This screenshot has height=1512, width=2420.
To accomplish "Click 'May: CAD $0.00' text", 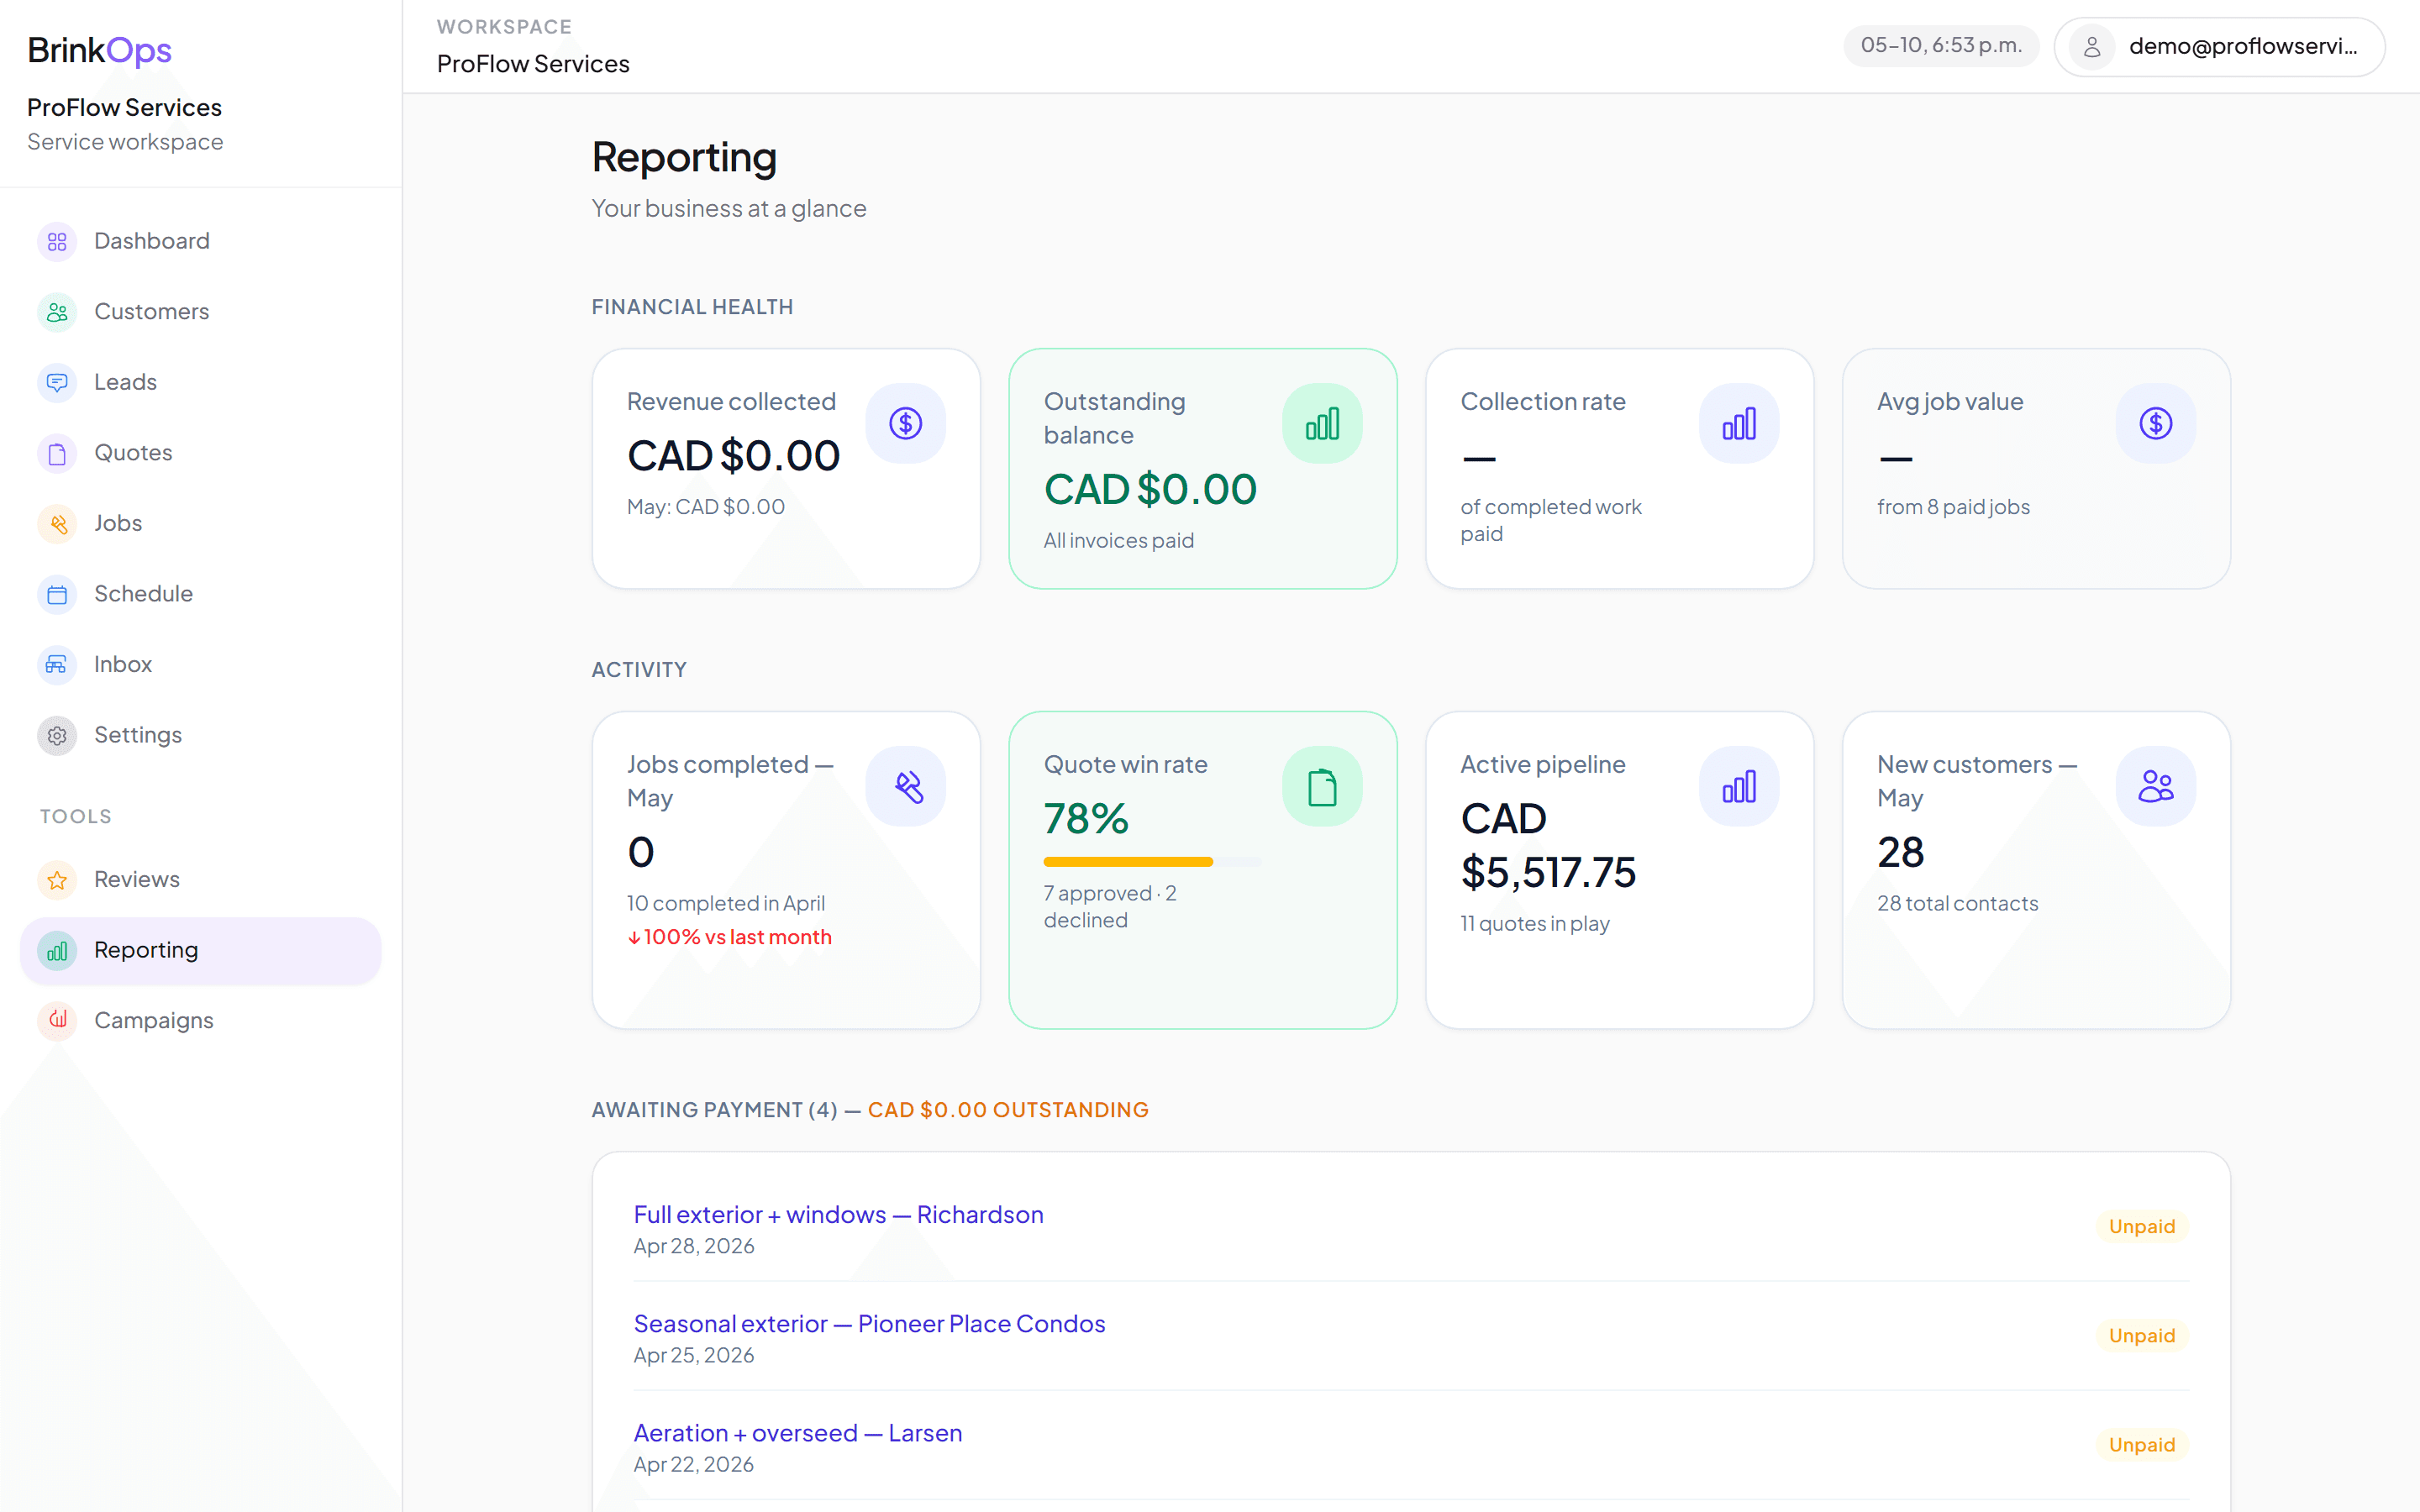I will coord(706,507).
